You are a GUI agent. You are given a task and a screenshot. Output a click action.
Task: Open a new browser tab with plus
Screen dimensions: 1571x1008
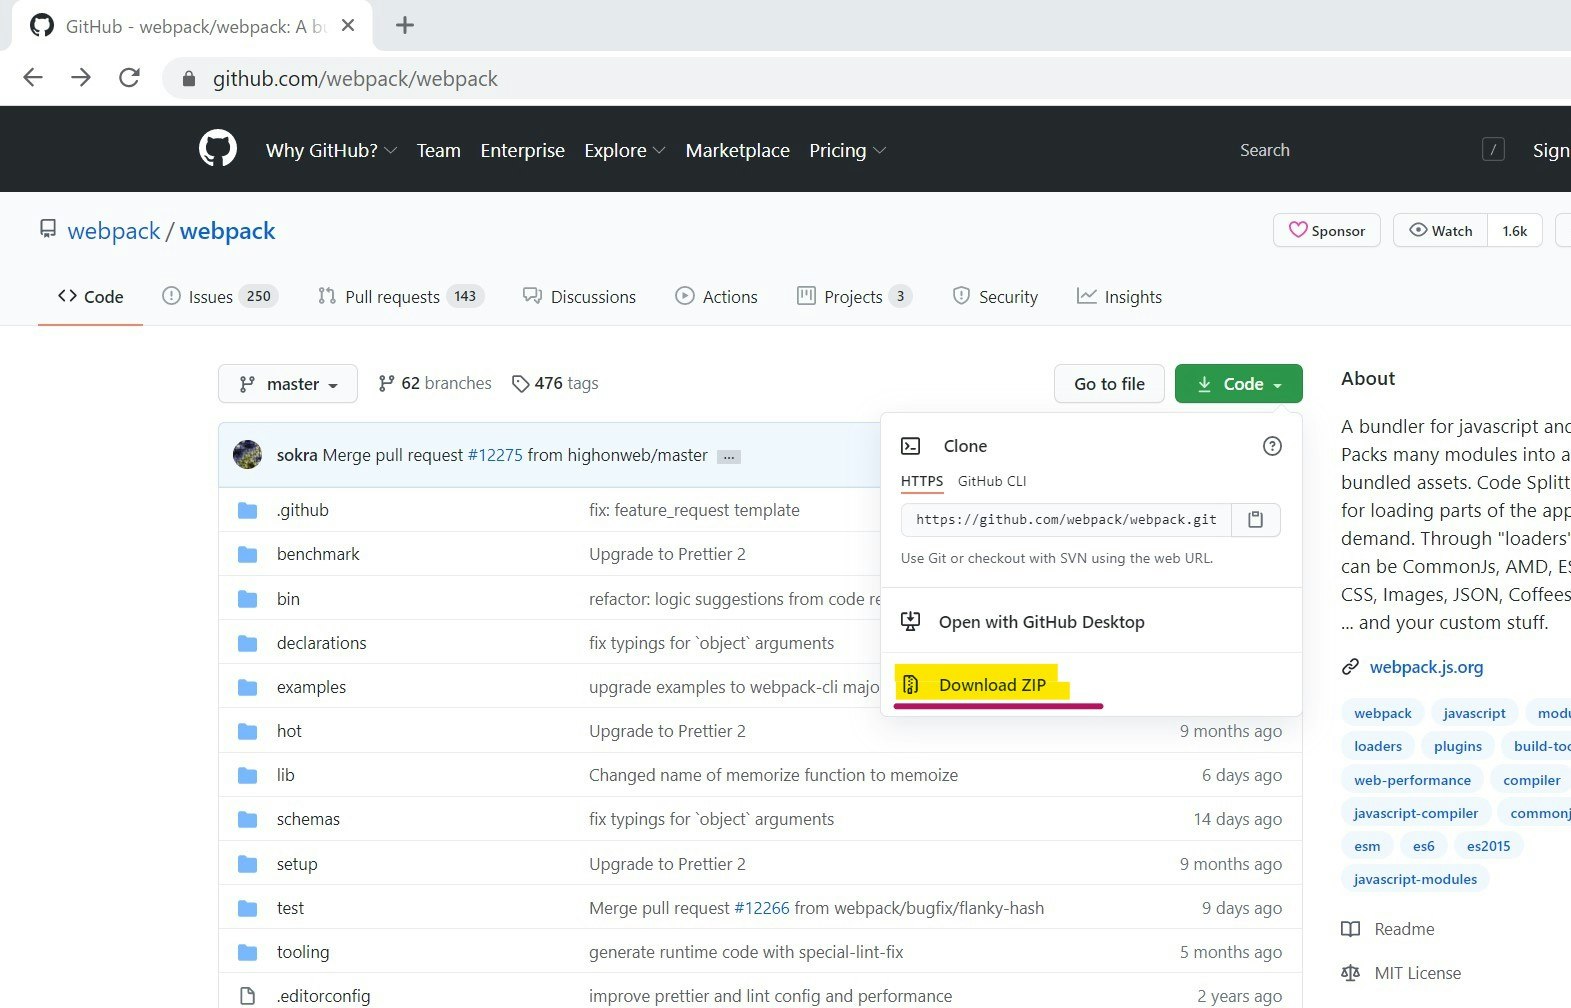(405, 26)
